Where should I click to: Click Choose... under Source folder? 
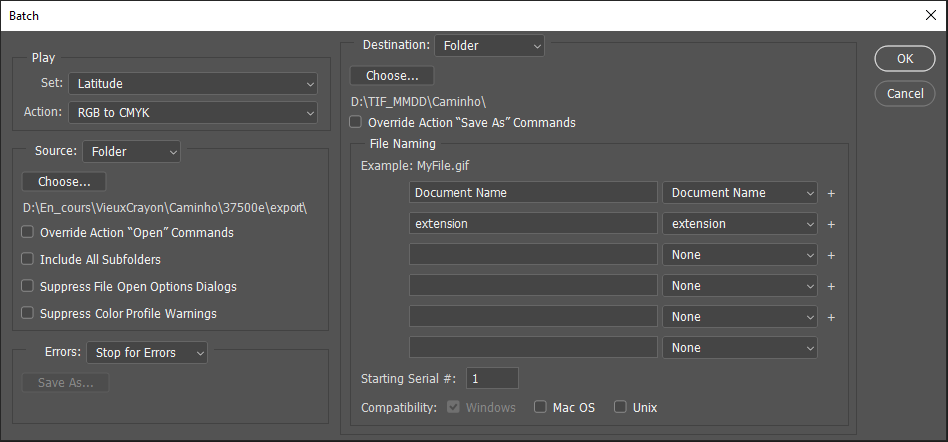[x=64, y=182]
